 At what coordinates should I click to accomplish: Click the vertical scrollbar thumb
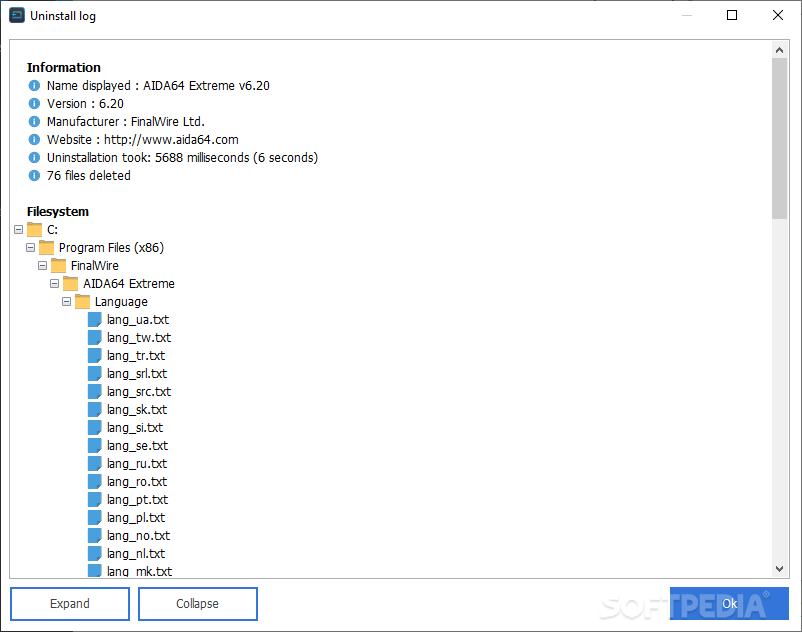pyautogui.click(x=779, y=138)
